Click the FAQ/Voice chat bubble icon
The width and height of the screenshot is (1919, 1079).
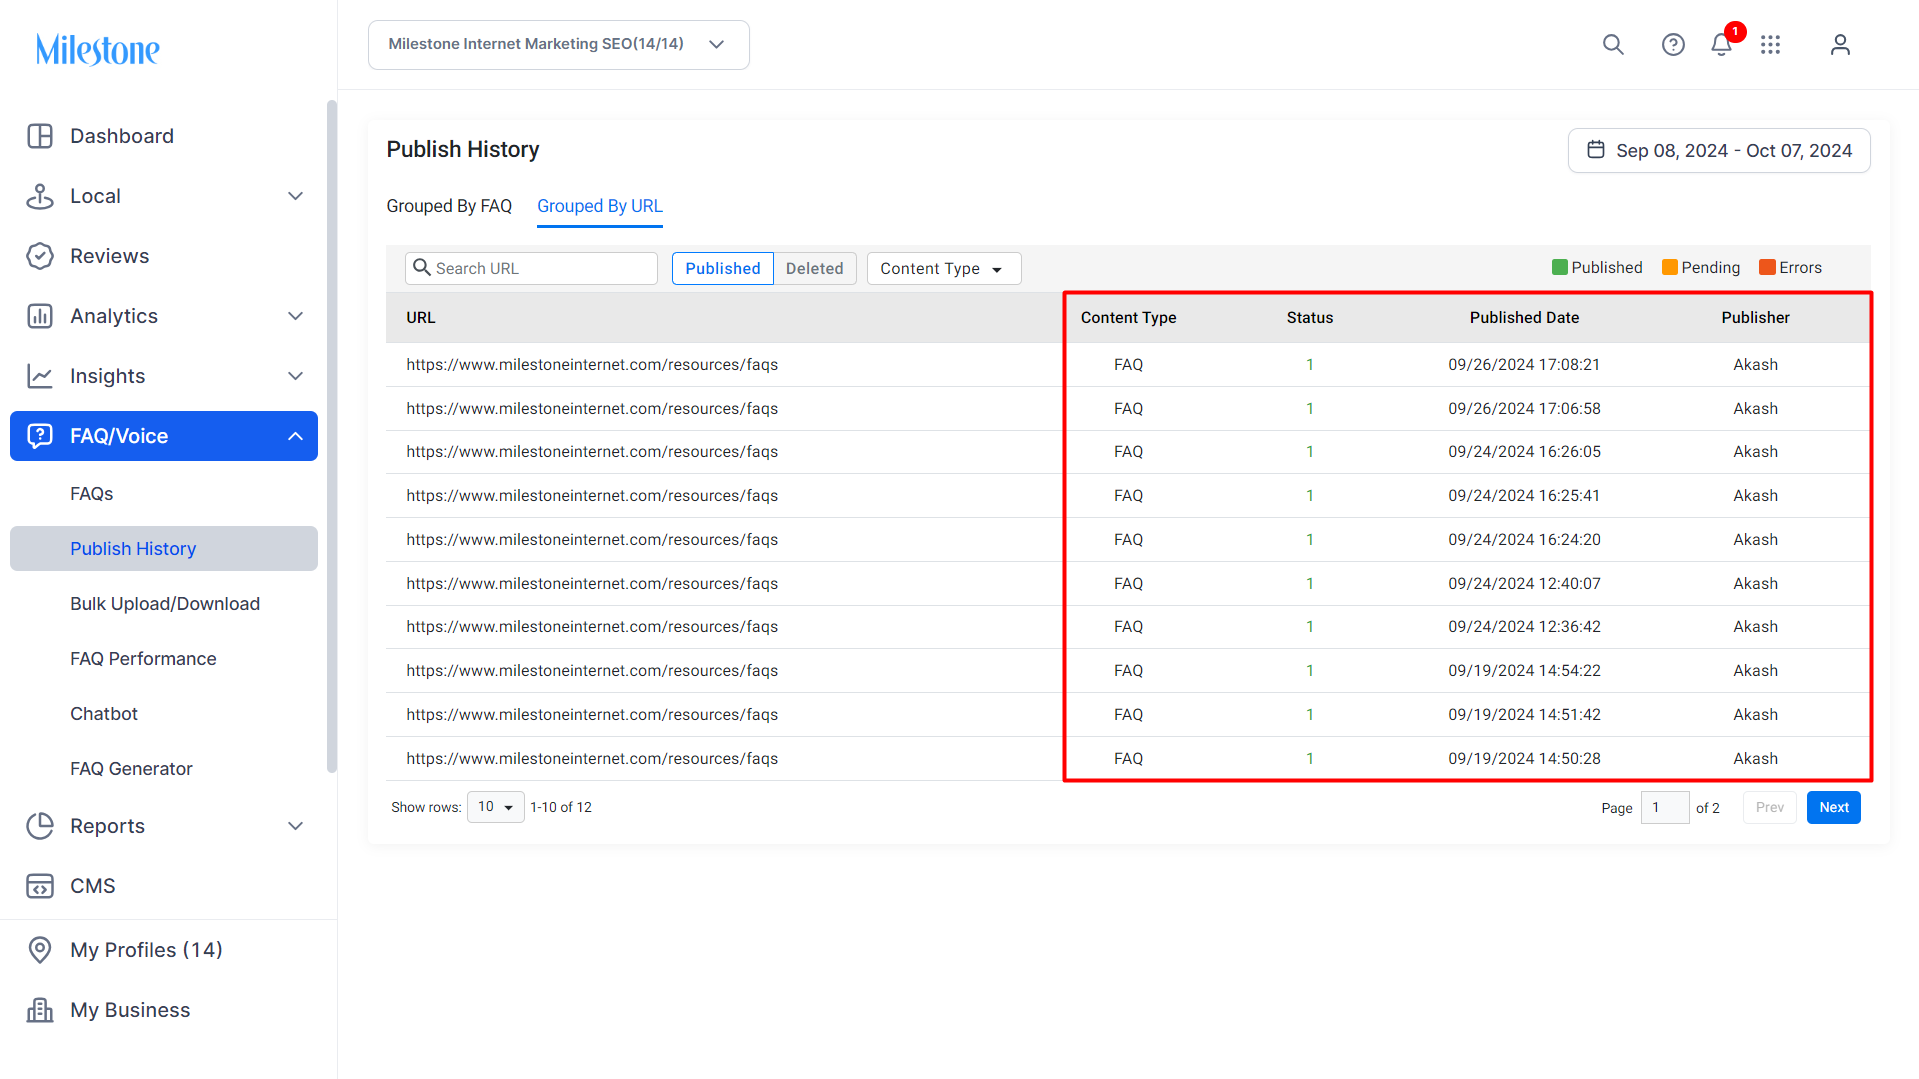pyautogui.click(x=40, y=436)
